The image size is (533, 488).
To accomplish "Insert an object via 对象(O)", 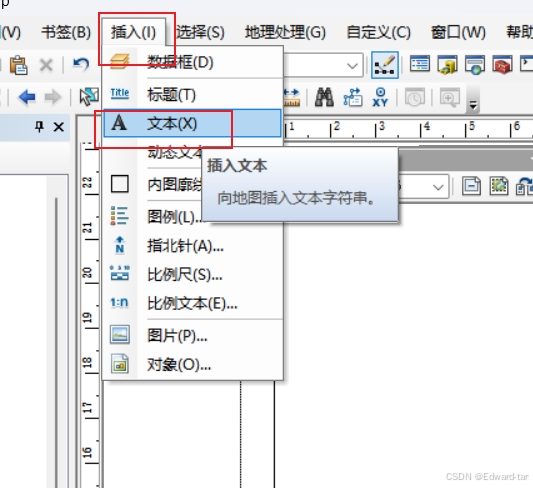I will [x=192, y=365].
